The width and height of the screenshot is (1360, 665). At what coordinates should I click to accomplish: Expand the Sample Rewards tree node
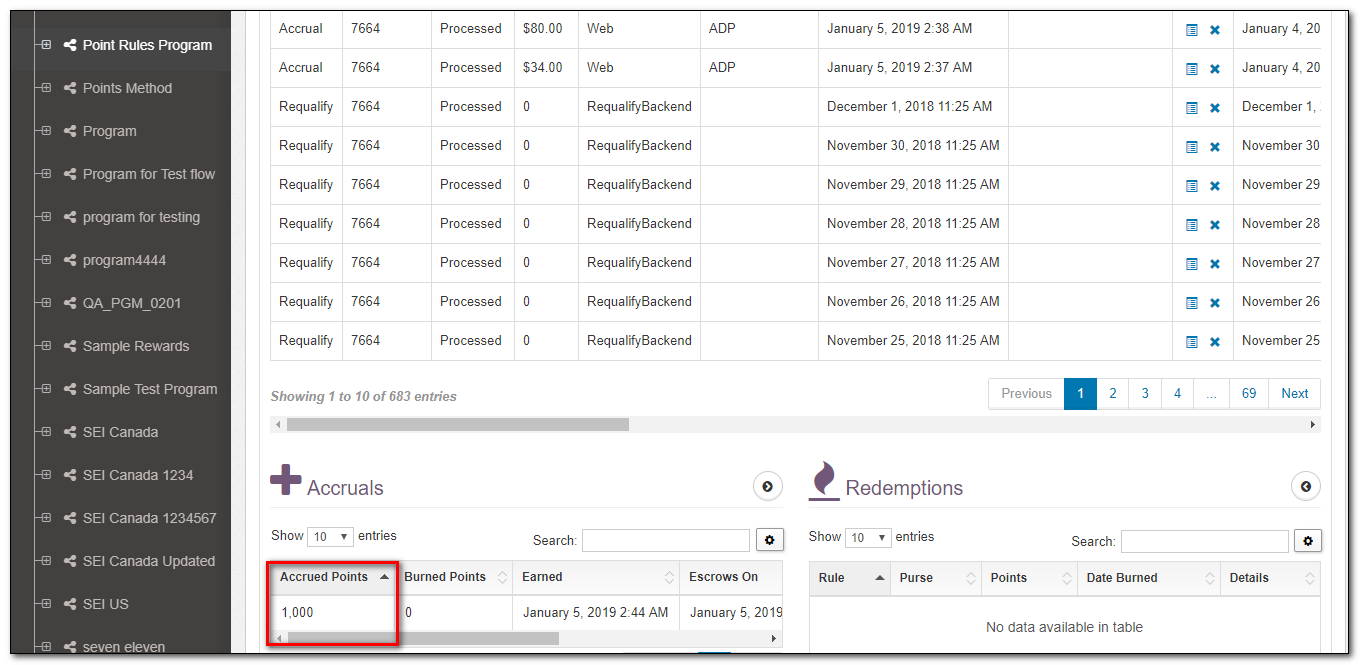[x=46, y=346]
